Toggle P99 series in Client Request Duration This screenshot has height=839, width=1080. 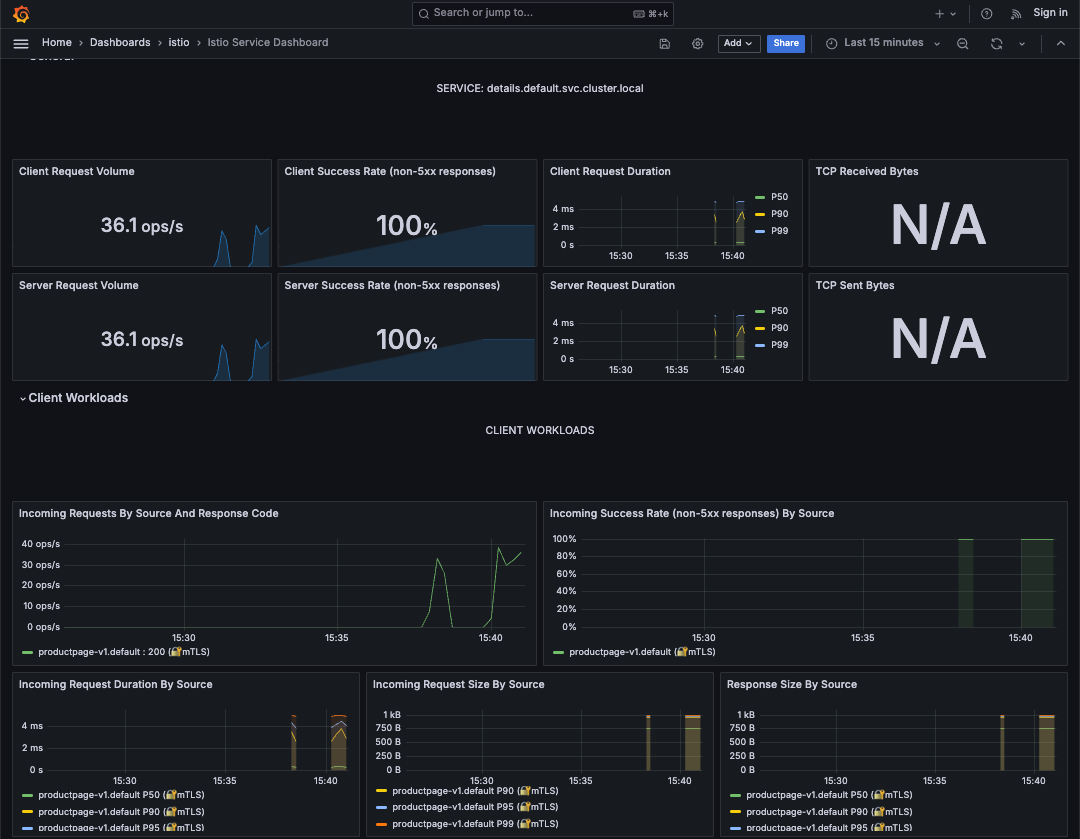click(x=779, y=231)
